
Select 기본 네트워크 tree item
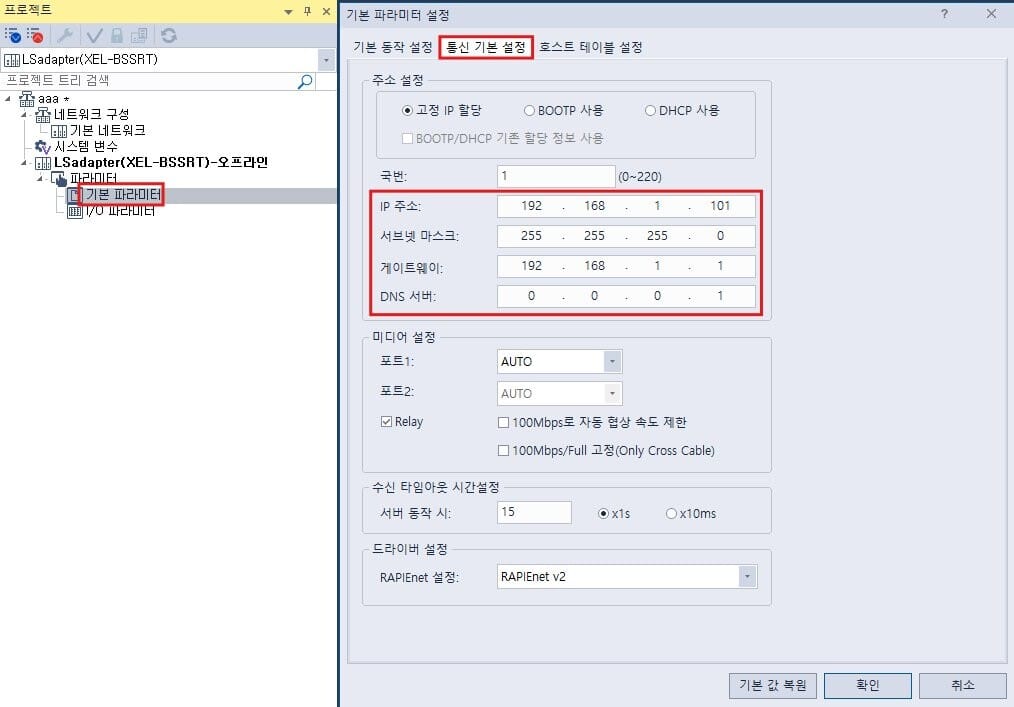pos(107,131)
